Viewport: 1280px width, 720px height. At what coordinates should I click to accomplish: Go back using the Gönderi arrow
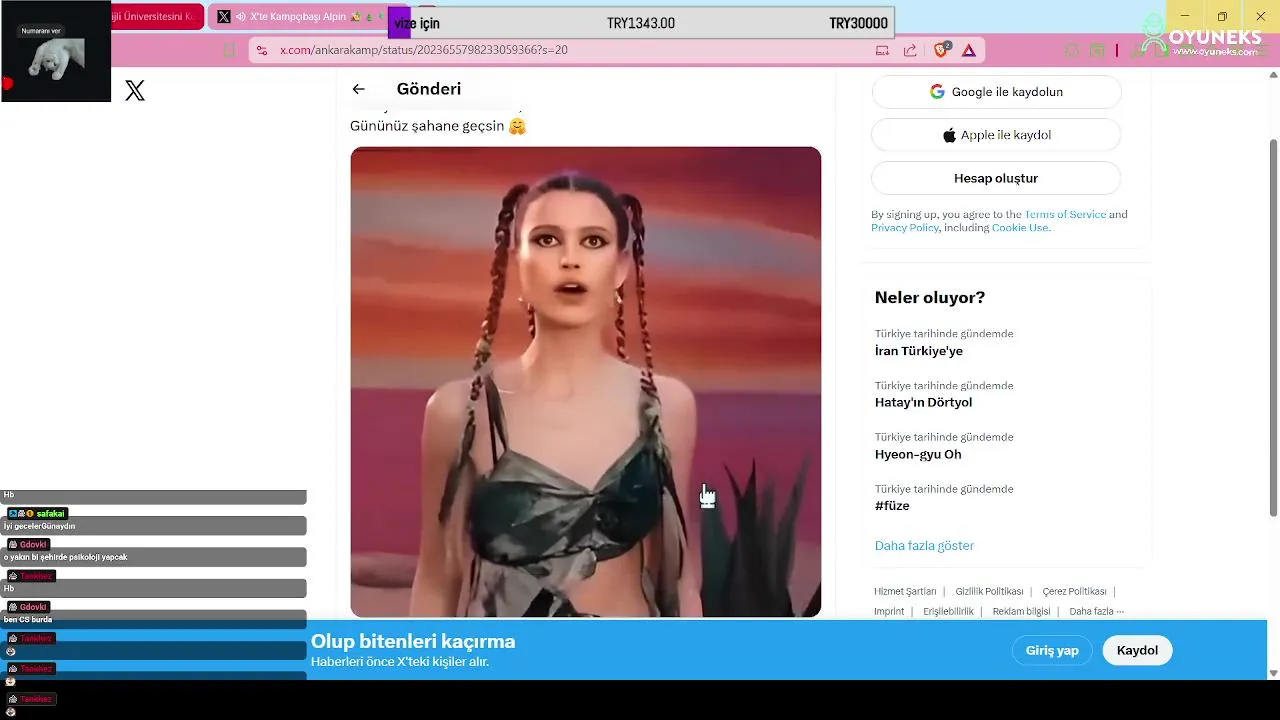[358, 89]
